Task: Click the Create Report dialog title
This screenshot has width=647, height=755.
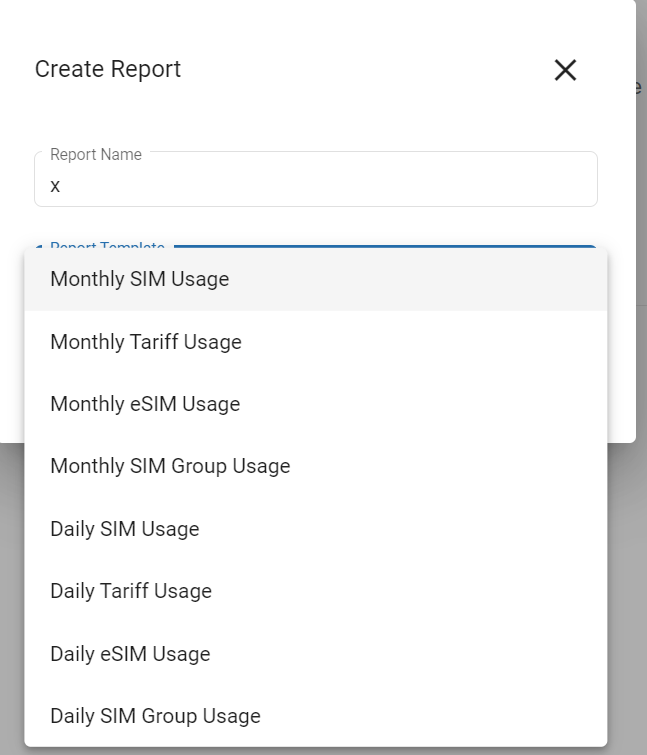Action: point(108,69)
